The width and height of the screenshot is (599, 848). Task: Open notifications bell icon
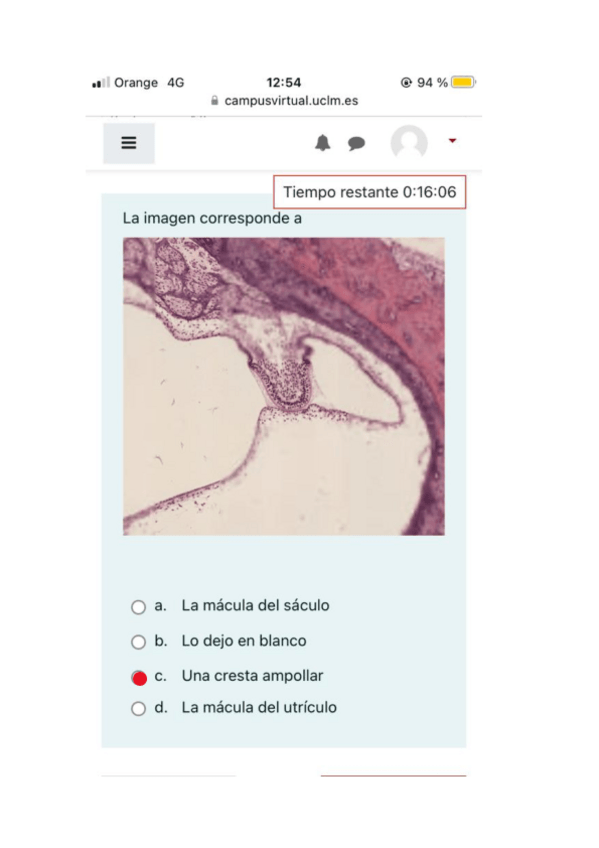coord(323,143)
